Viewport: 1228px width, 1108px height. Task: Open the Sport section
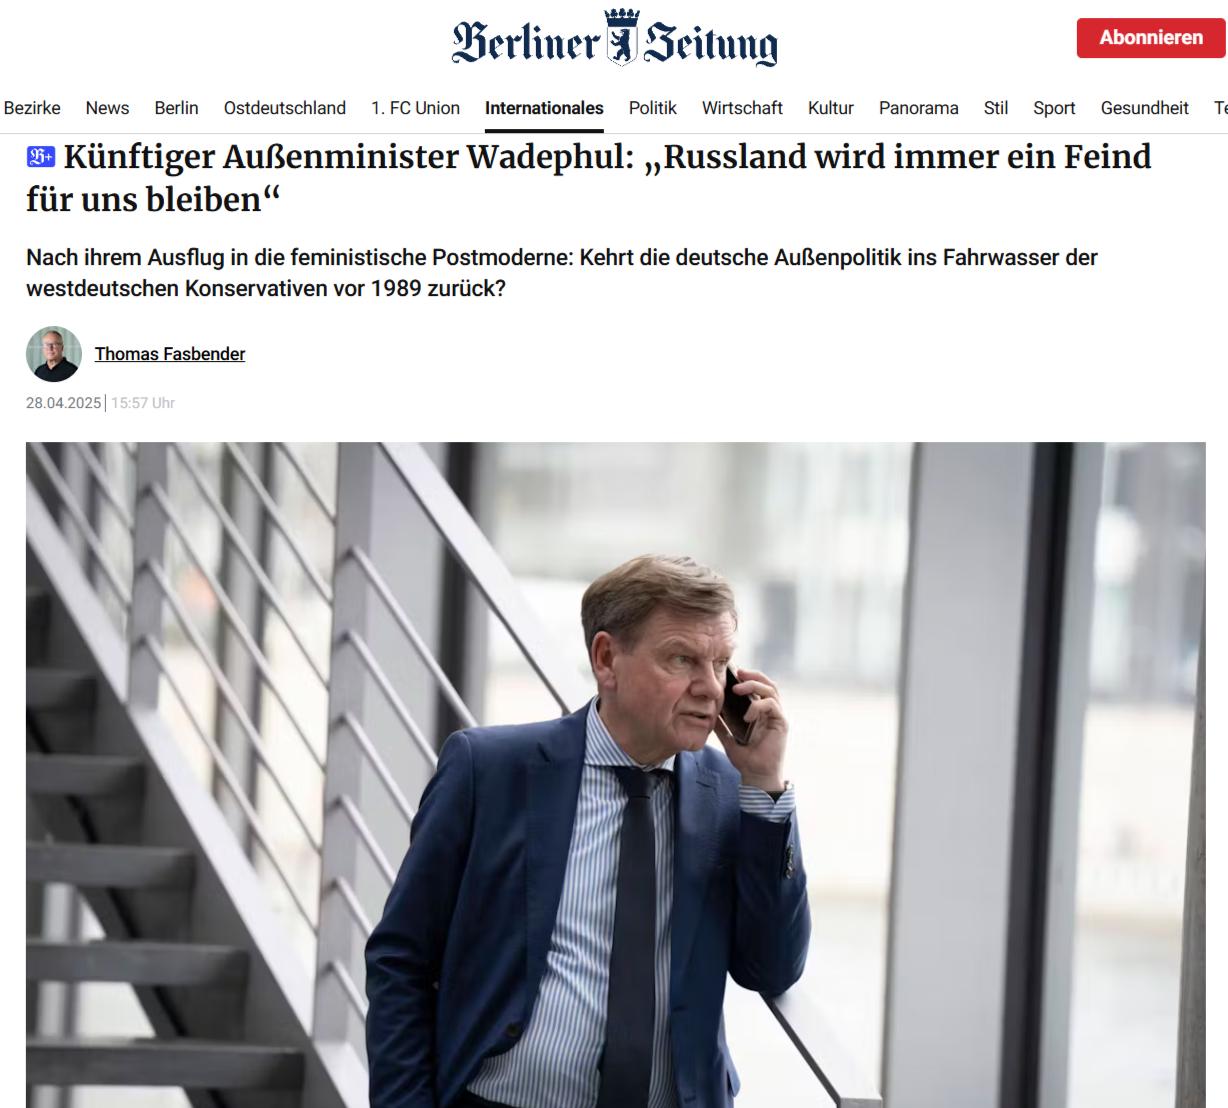pyautogui.click(x=1054, y=108)
